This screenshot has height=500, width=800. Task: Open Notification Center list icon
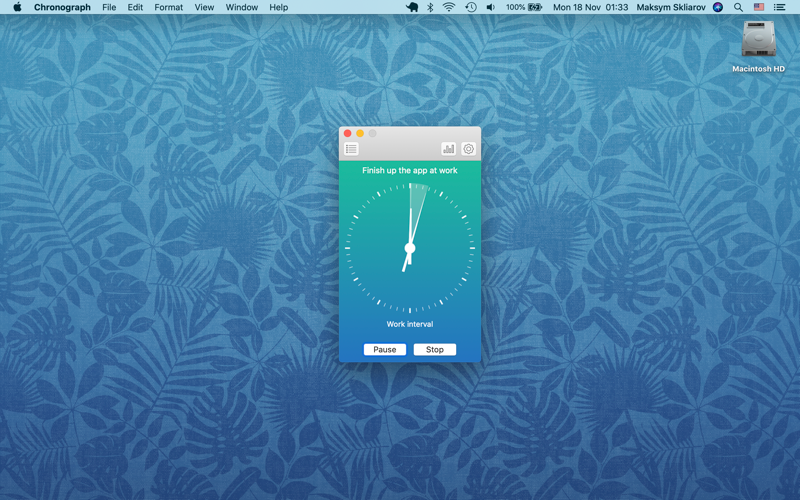pyautogui.click(x=780, y=7)
